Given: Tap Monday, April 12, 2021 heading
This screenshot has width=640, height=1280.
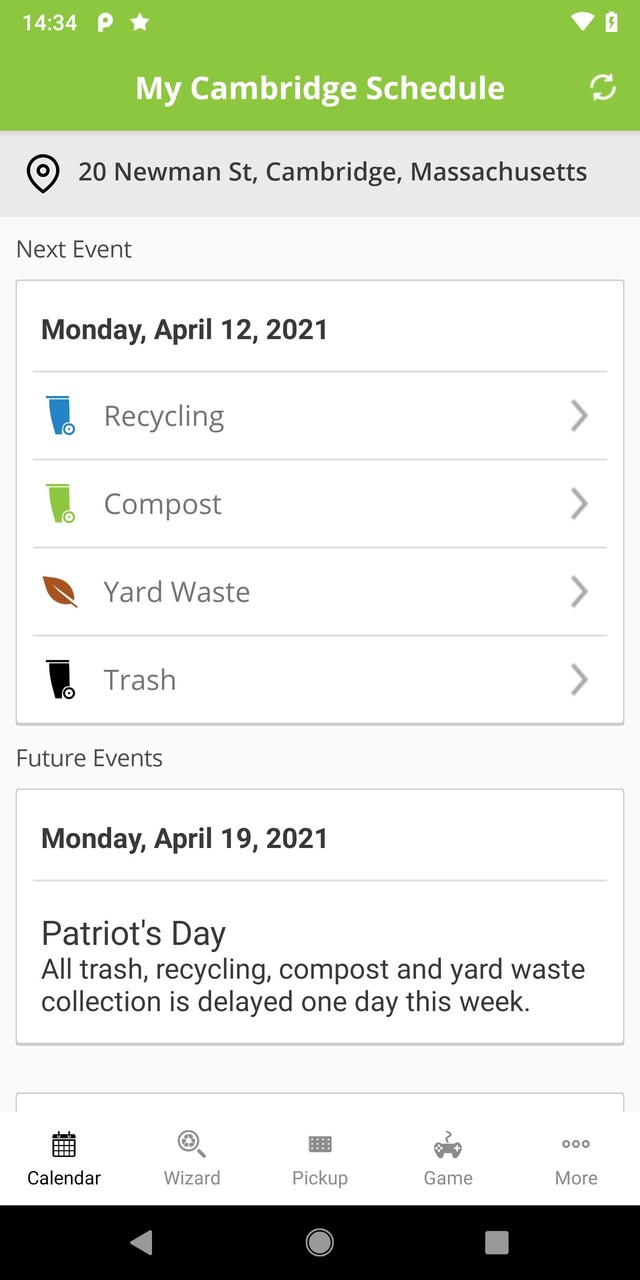Looking at the screenshot, I should point(184,329).
